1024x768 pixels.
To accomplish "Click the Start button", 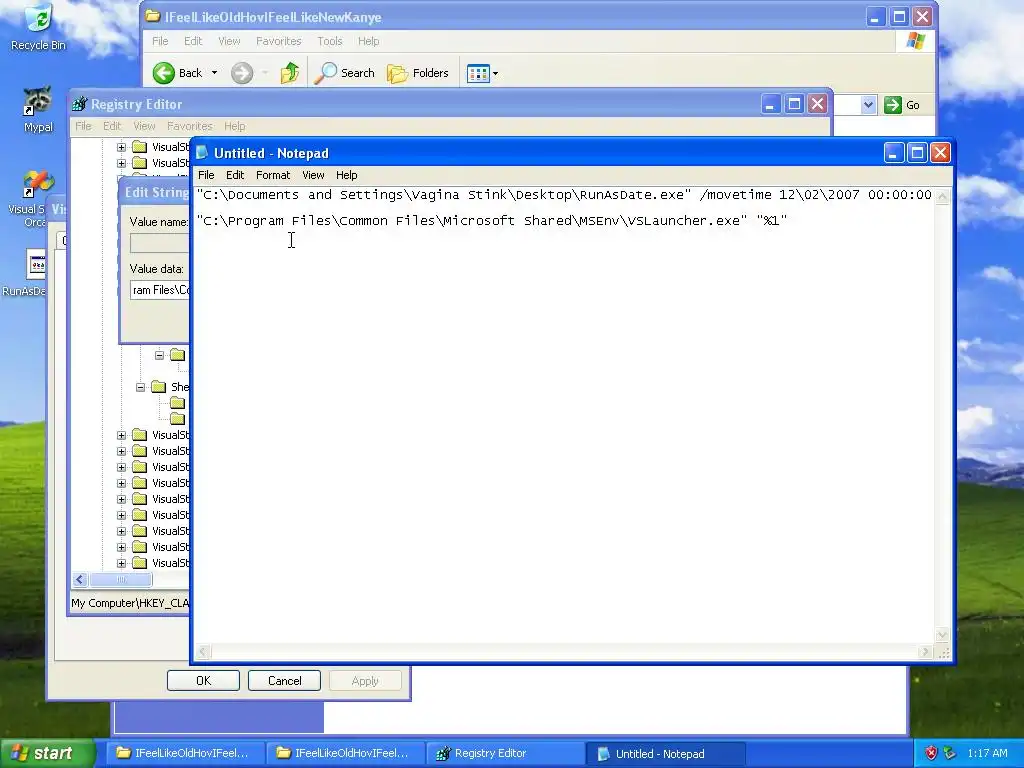I will coord(48,753).
